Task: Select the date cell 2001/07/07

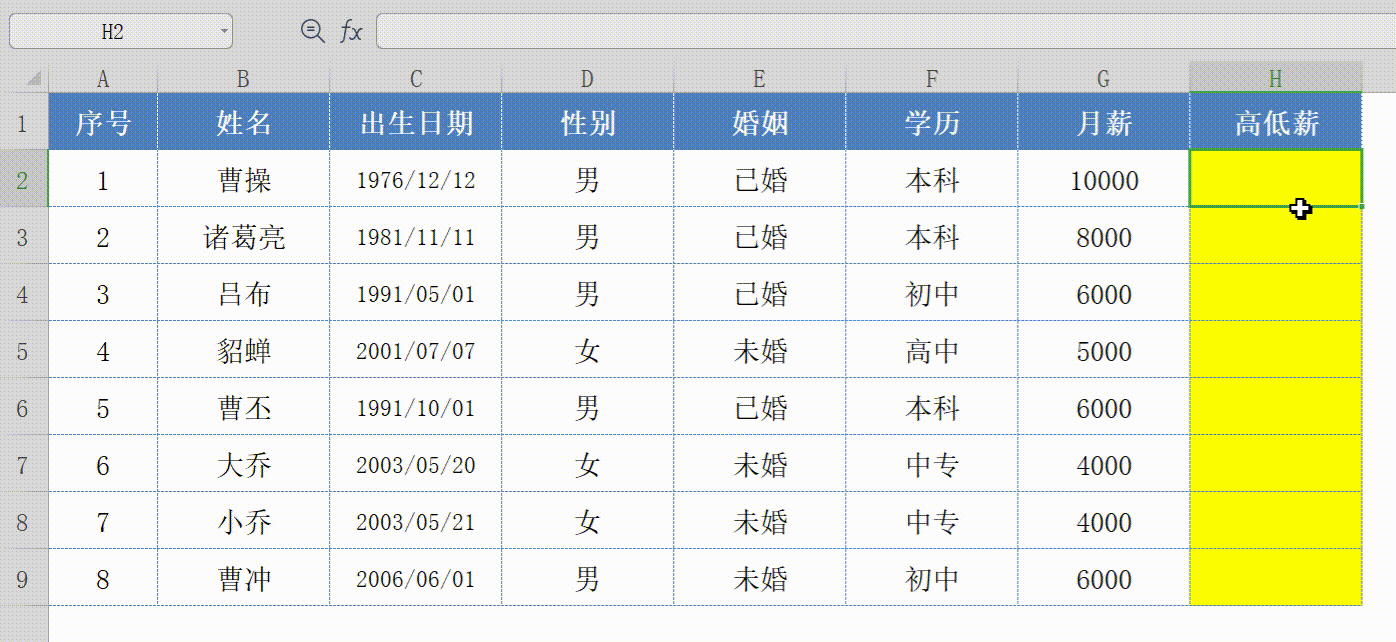Action: click(x=415, y=351)
